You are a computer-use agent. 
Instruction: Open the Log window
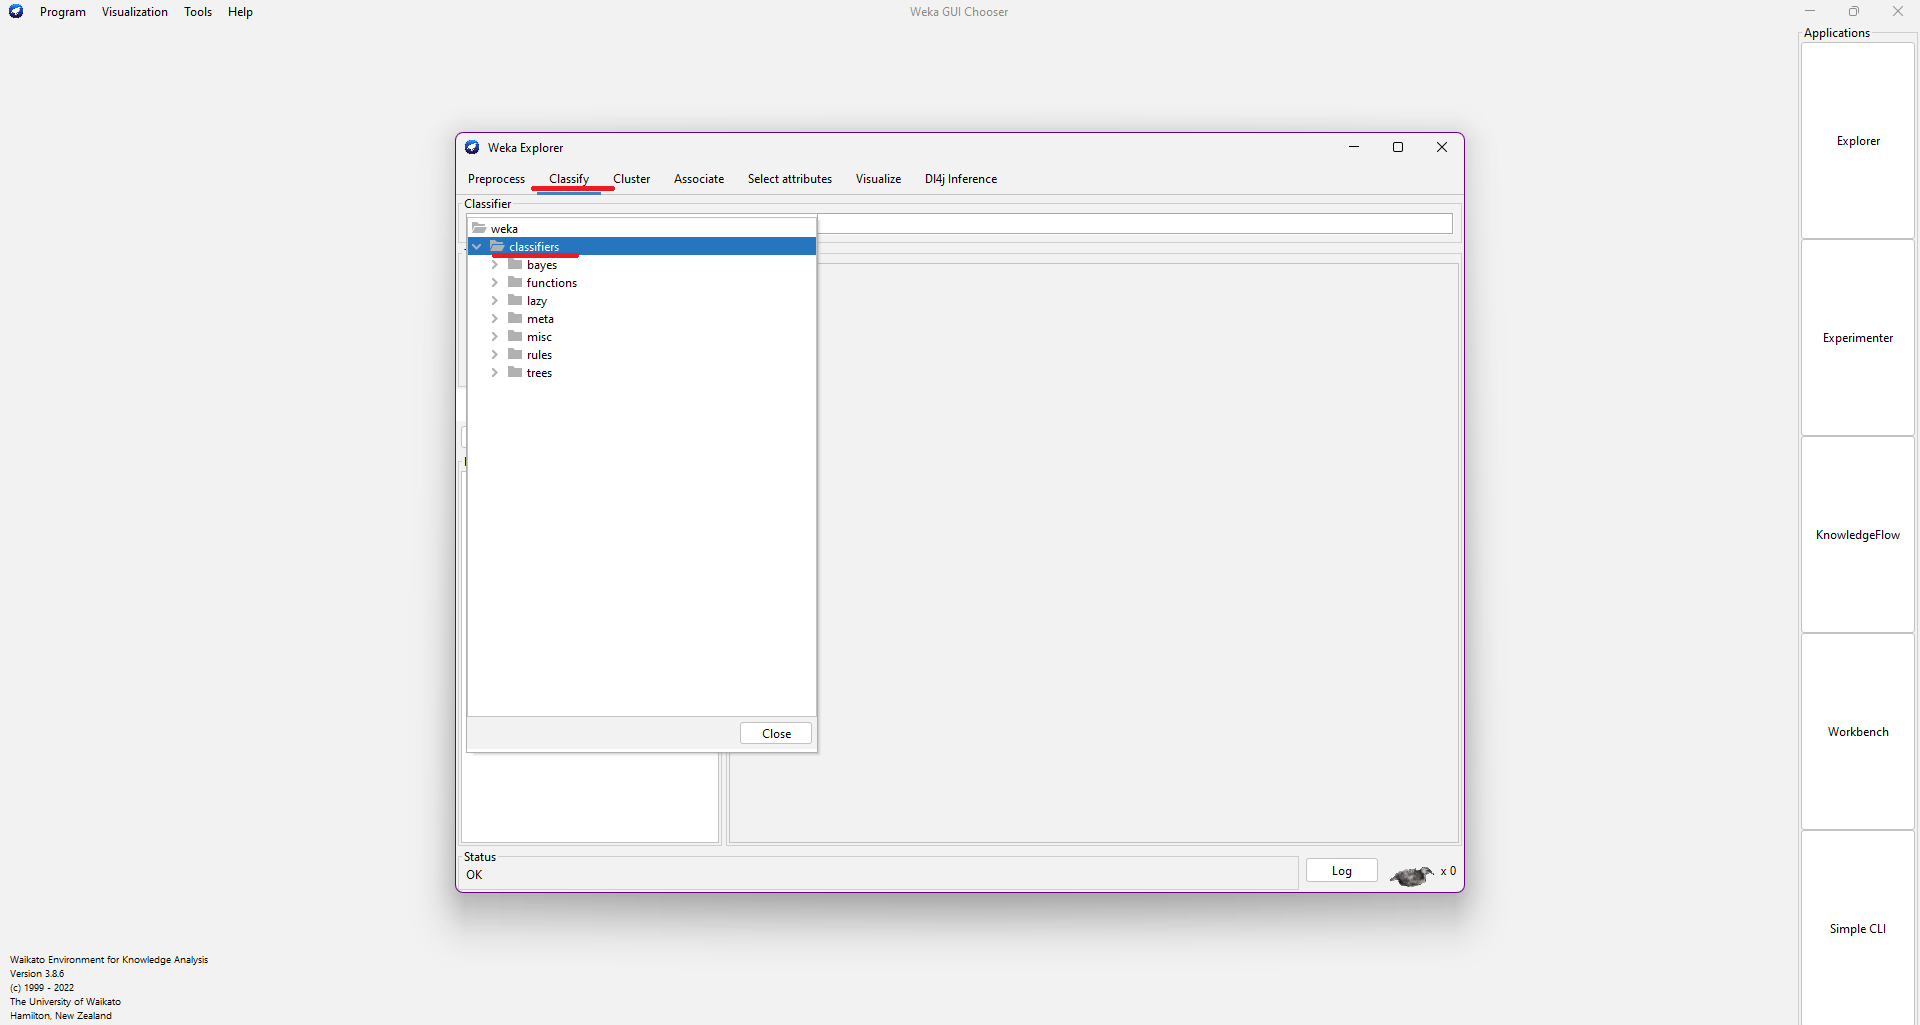(1341, 871)
